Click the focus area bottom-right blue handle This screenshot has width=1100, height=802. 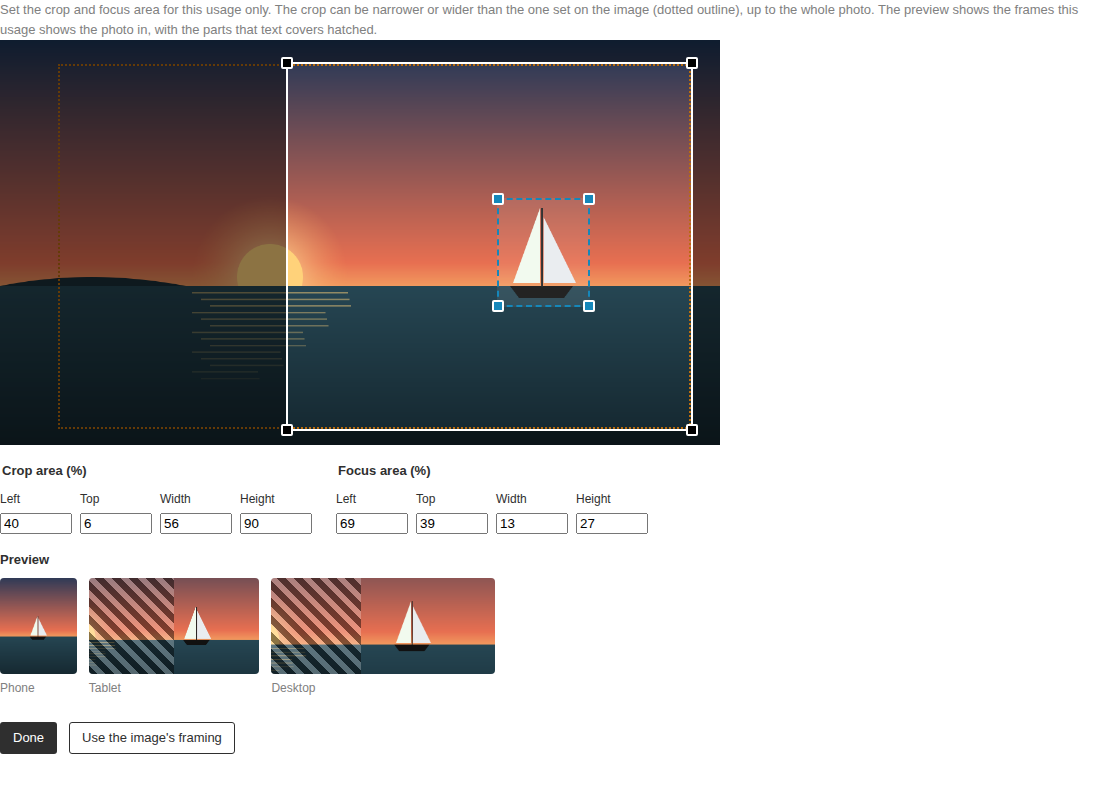[x=589, y=306]
